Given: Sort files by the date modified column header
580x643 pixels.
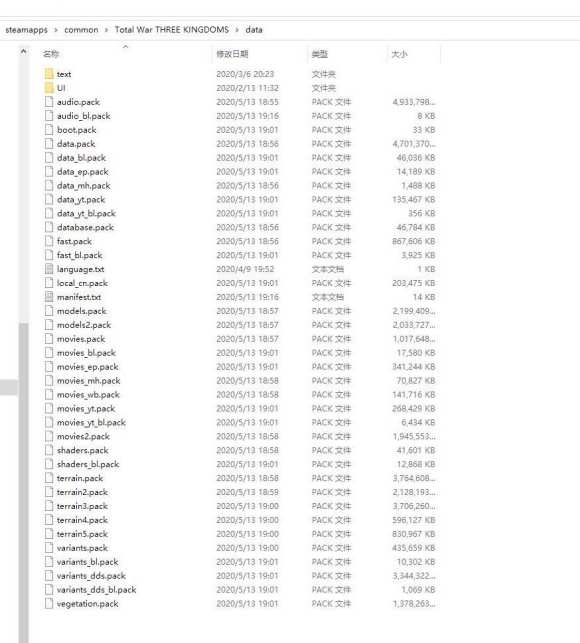Looking at the screenshot, I should point(232,54).
